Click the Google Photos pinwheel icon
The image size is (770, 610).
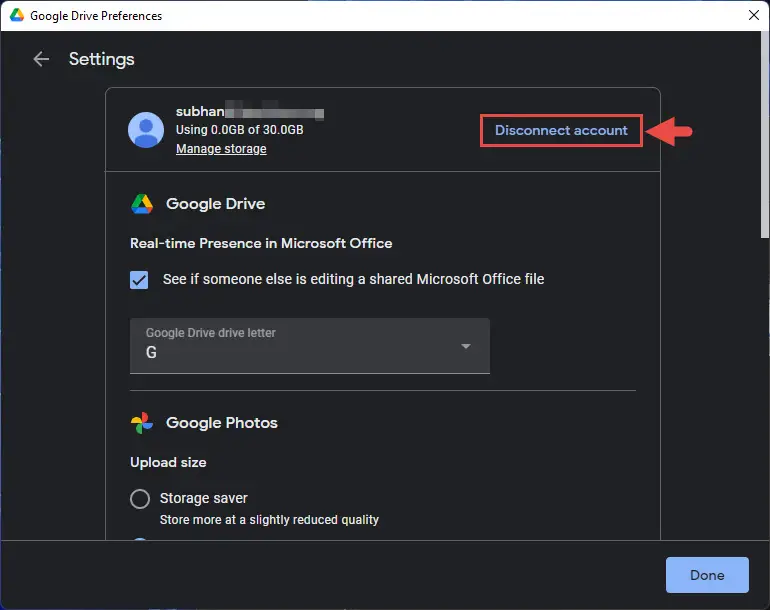(142, 423)
